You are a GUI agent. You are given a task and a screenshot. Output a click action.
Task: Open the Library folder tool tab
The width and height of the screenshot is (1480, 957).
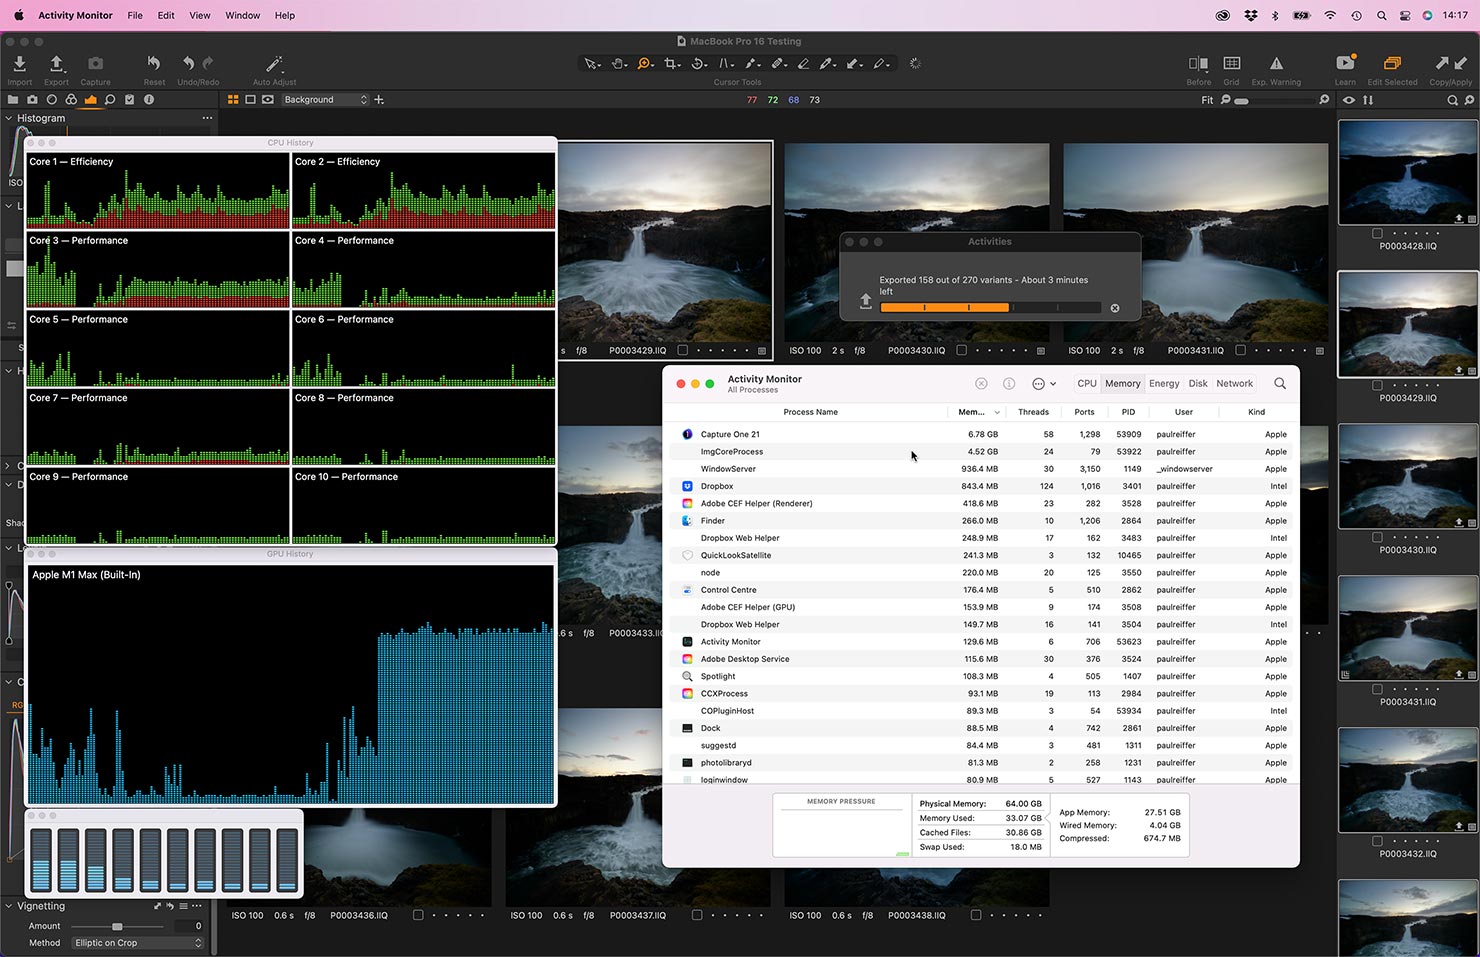pos(13,100)
